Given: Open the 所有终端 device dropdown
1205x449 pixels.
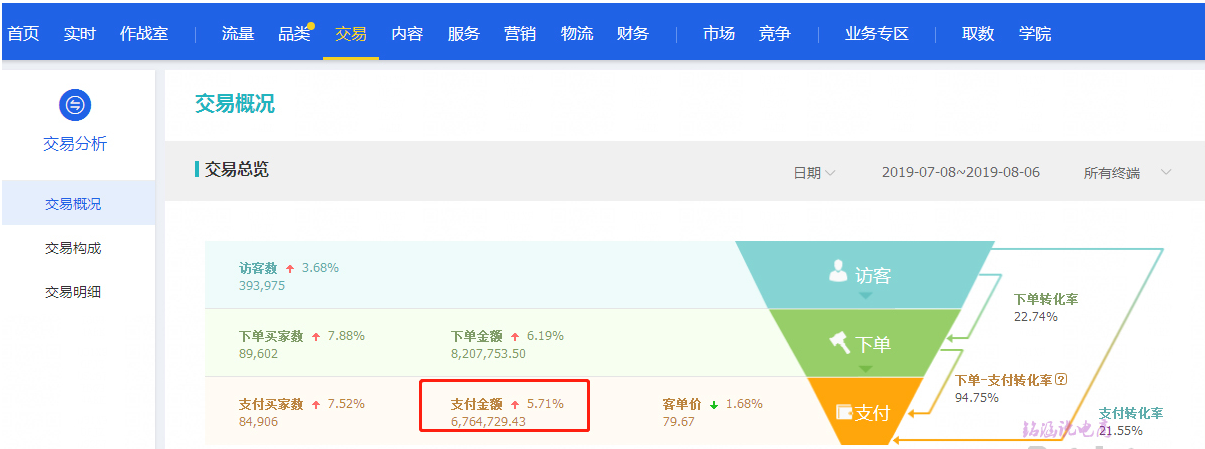Looking at the screenshot, I should 1127,173.
